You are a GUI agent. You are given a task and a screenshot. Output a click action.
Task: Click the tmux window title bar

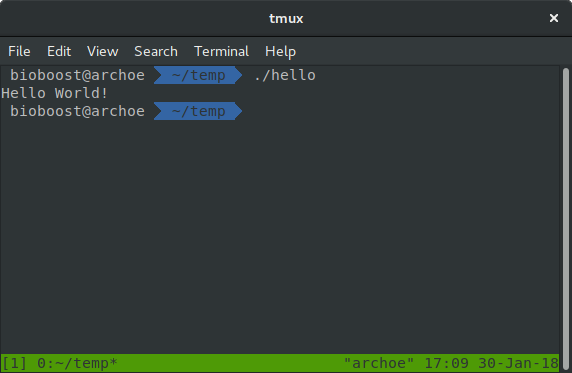(286, 18)
